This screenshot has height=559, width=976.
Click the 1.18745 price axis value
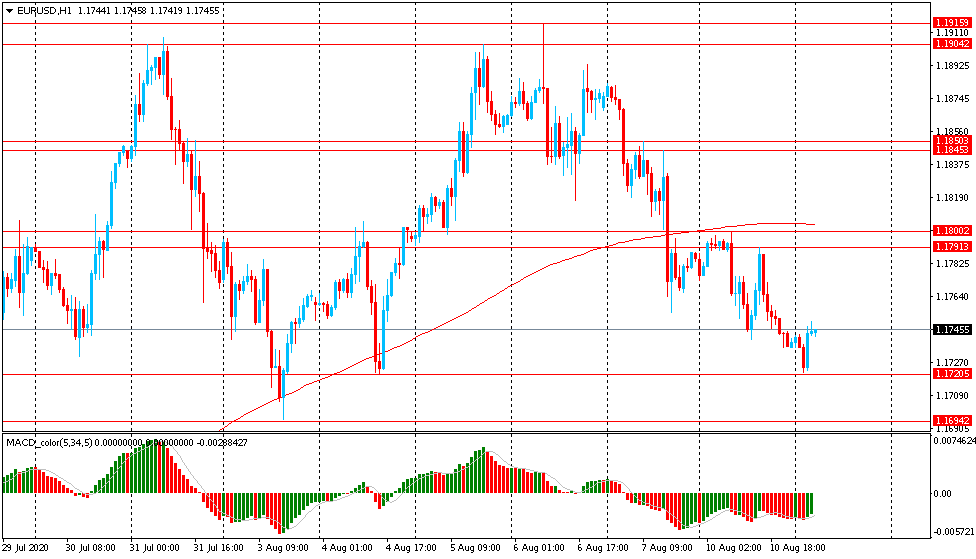(952, 99)
